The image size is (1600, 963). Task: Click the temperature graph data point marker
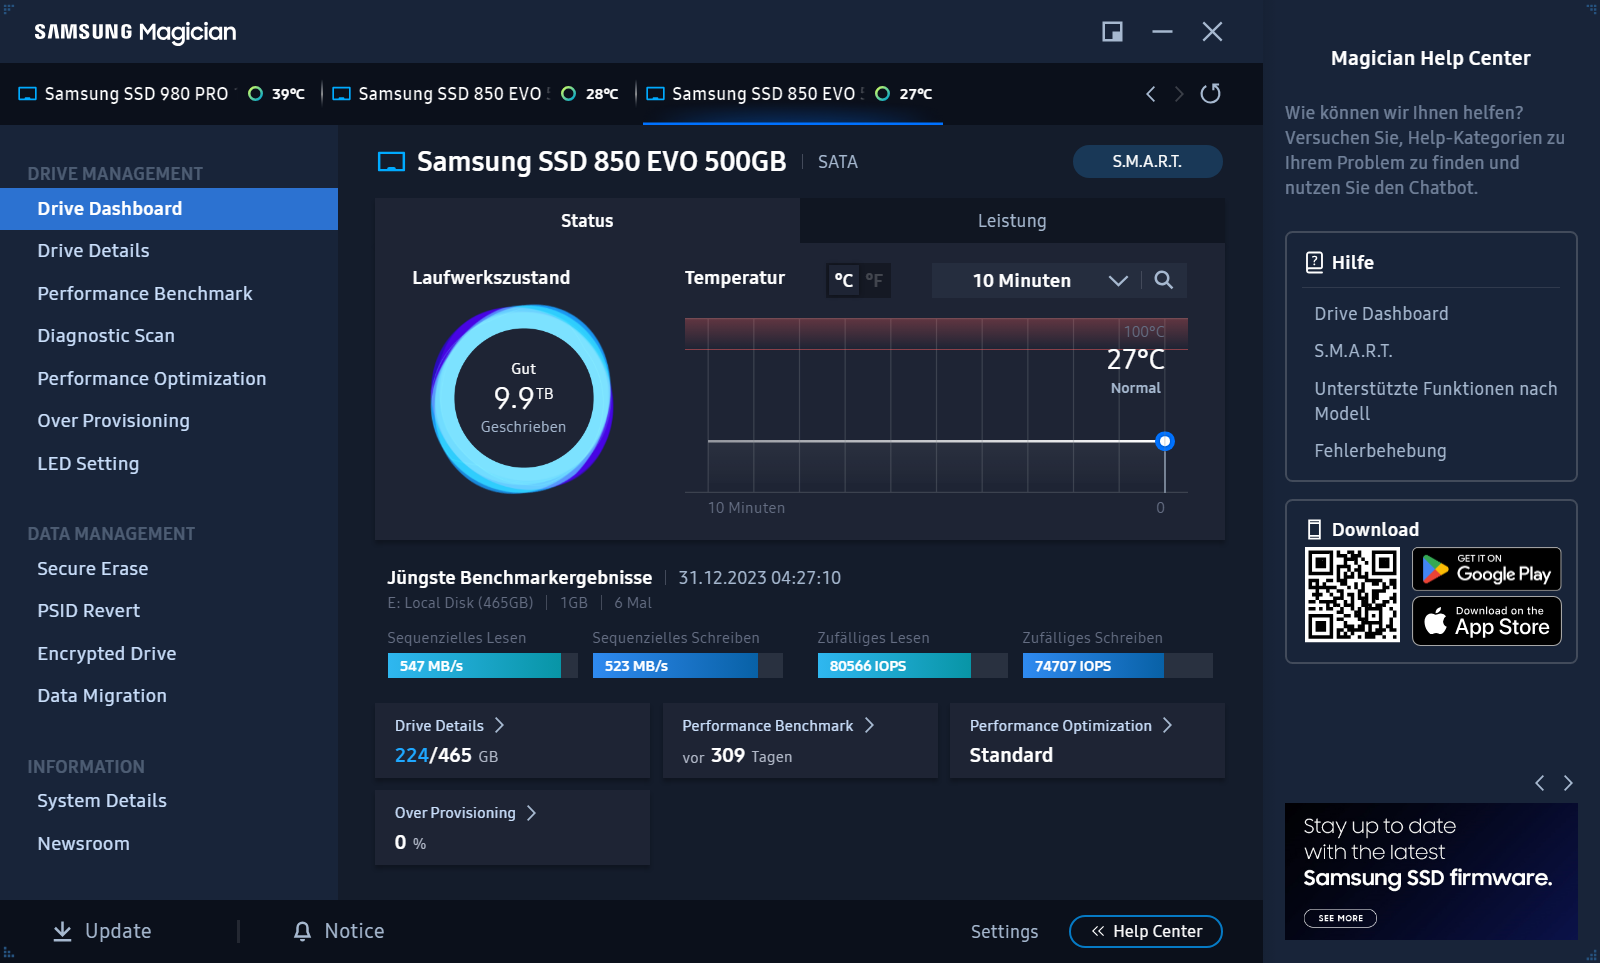pos(1165,441)
